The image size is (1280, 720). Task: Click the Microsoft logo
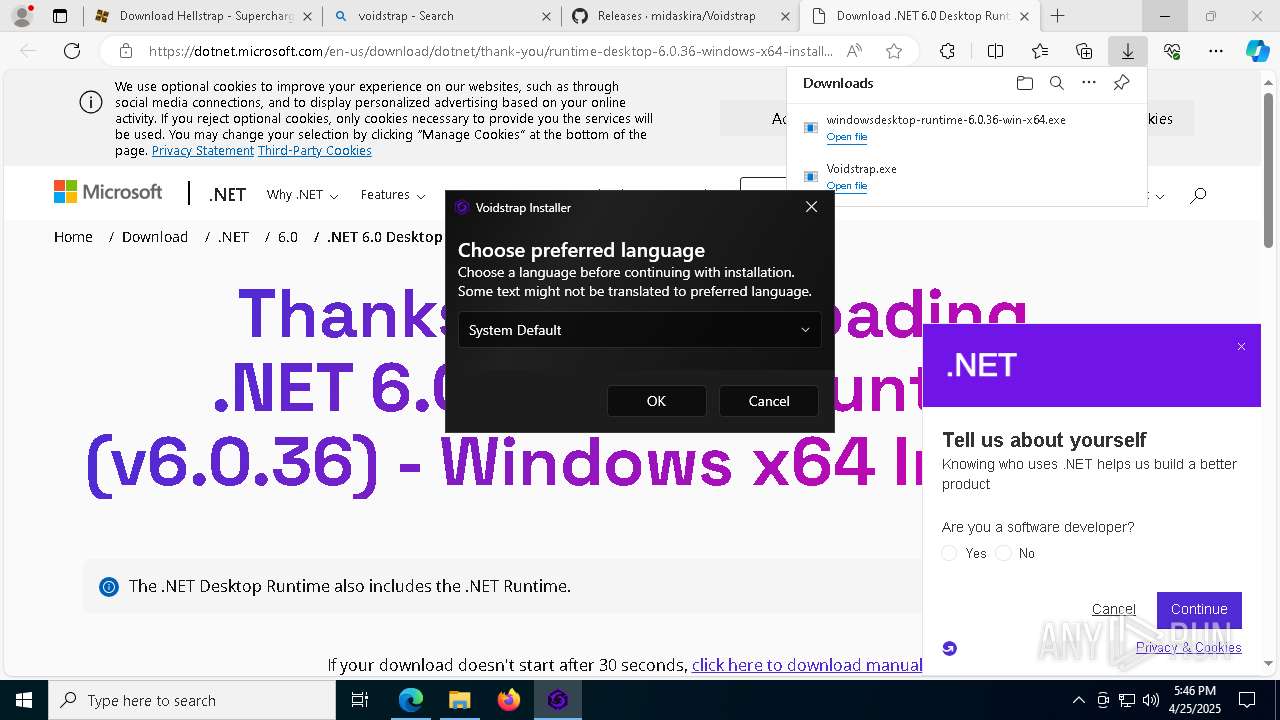pos(108,192)
